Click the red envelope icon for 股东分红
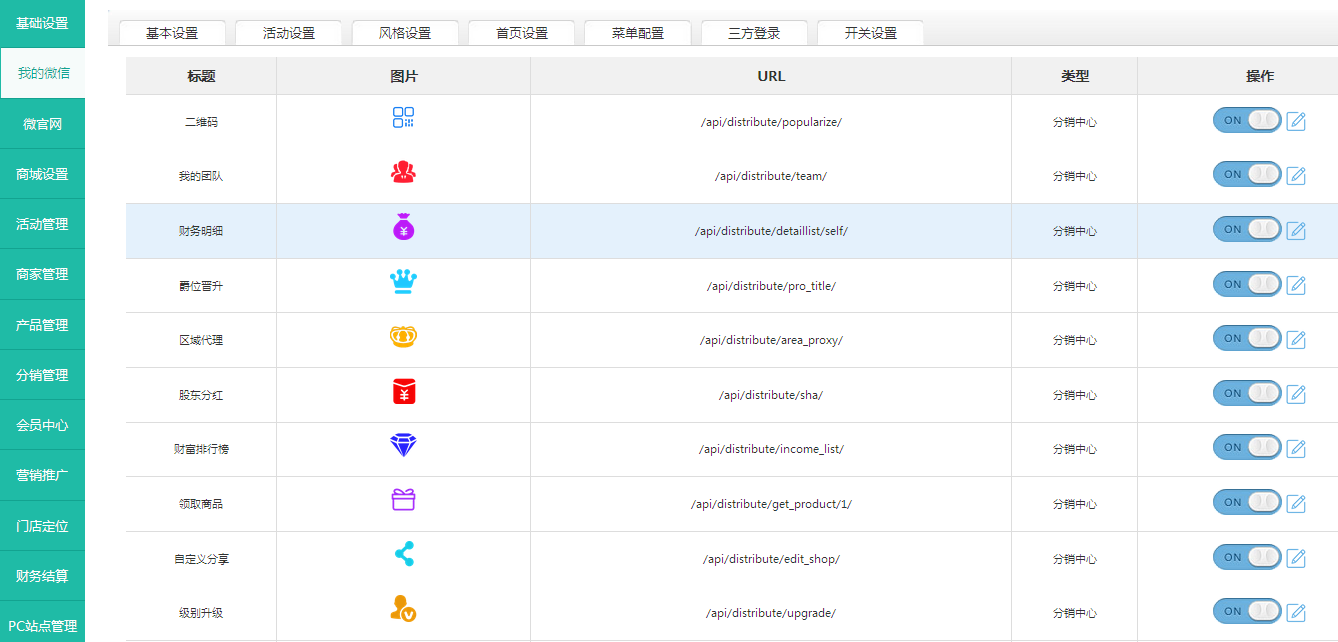This screenshot has height=642, width=1338. (403, 392)
